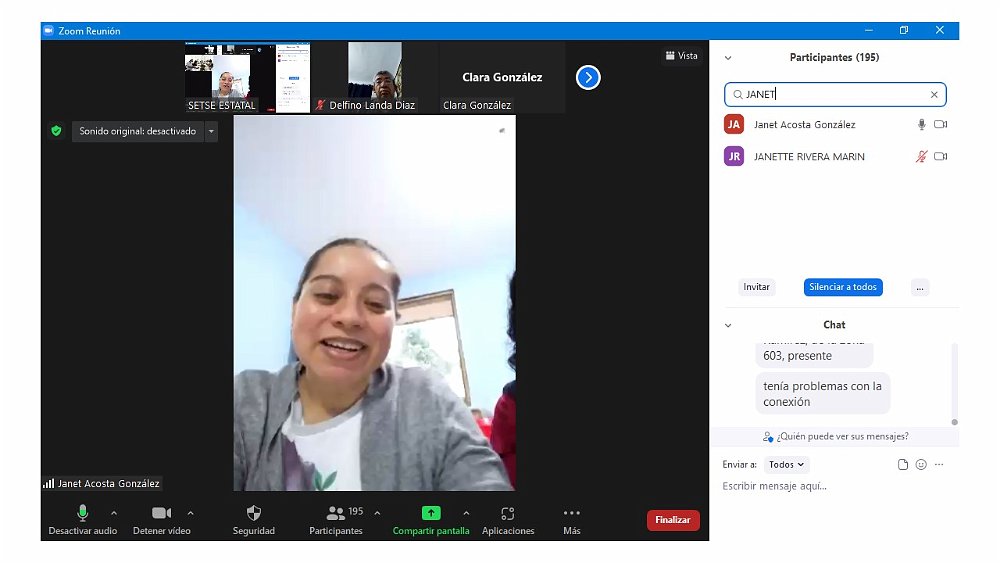Open the Seguridad shield icon
Screen dimensions: 1000x563
(253, 513)
